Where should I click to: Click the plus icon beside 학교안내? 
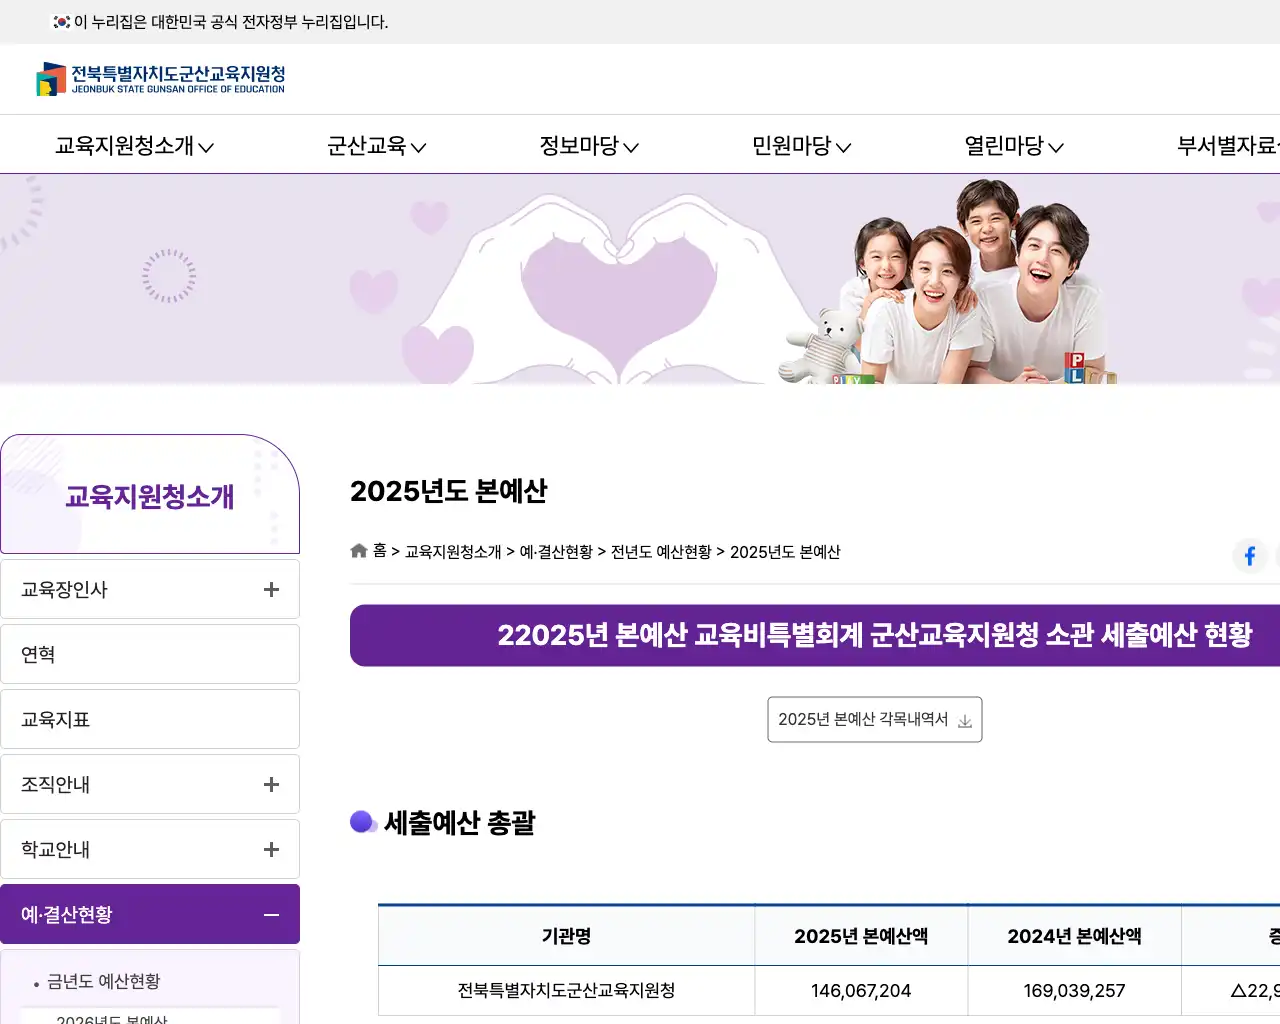[x=271, y=850]
